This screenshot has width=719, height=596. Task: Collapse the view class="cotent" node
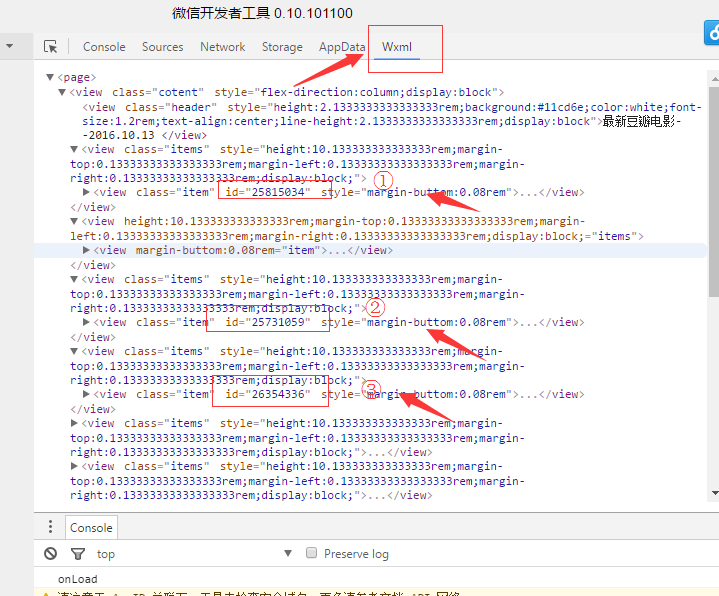[x=62, y=92]
